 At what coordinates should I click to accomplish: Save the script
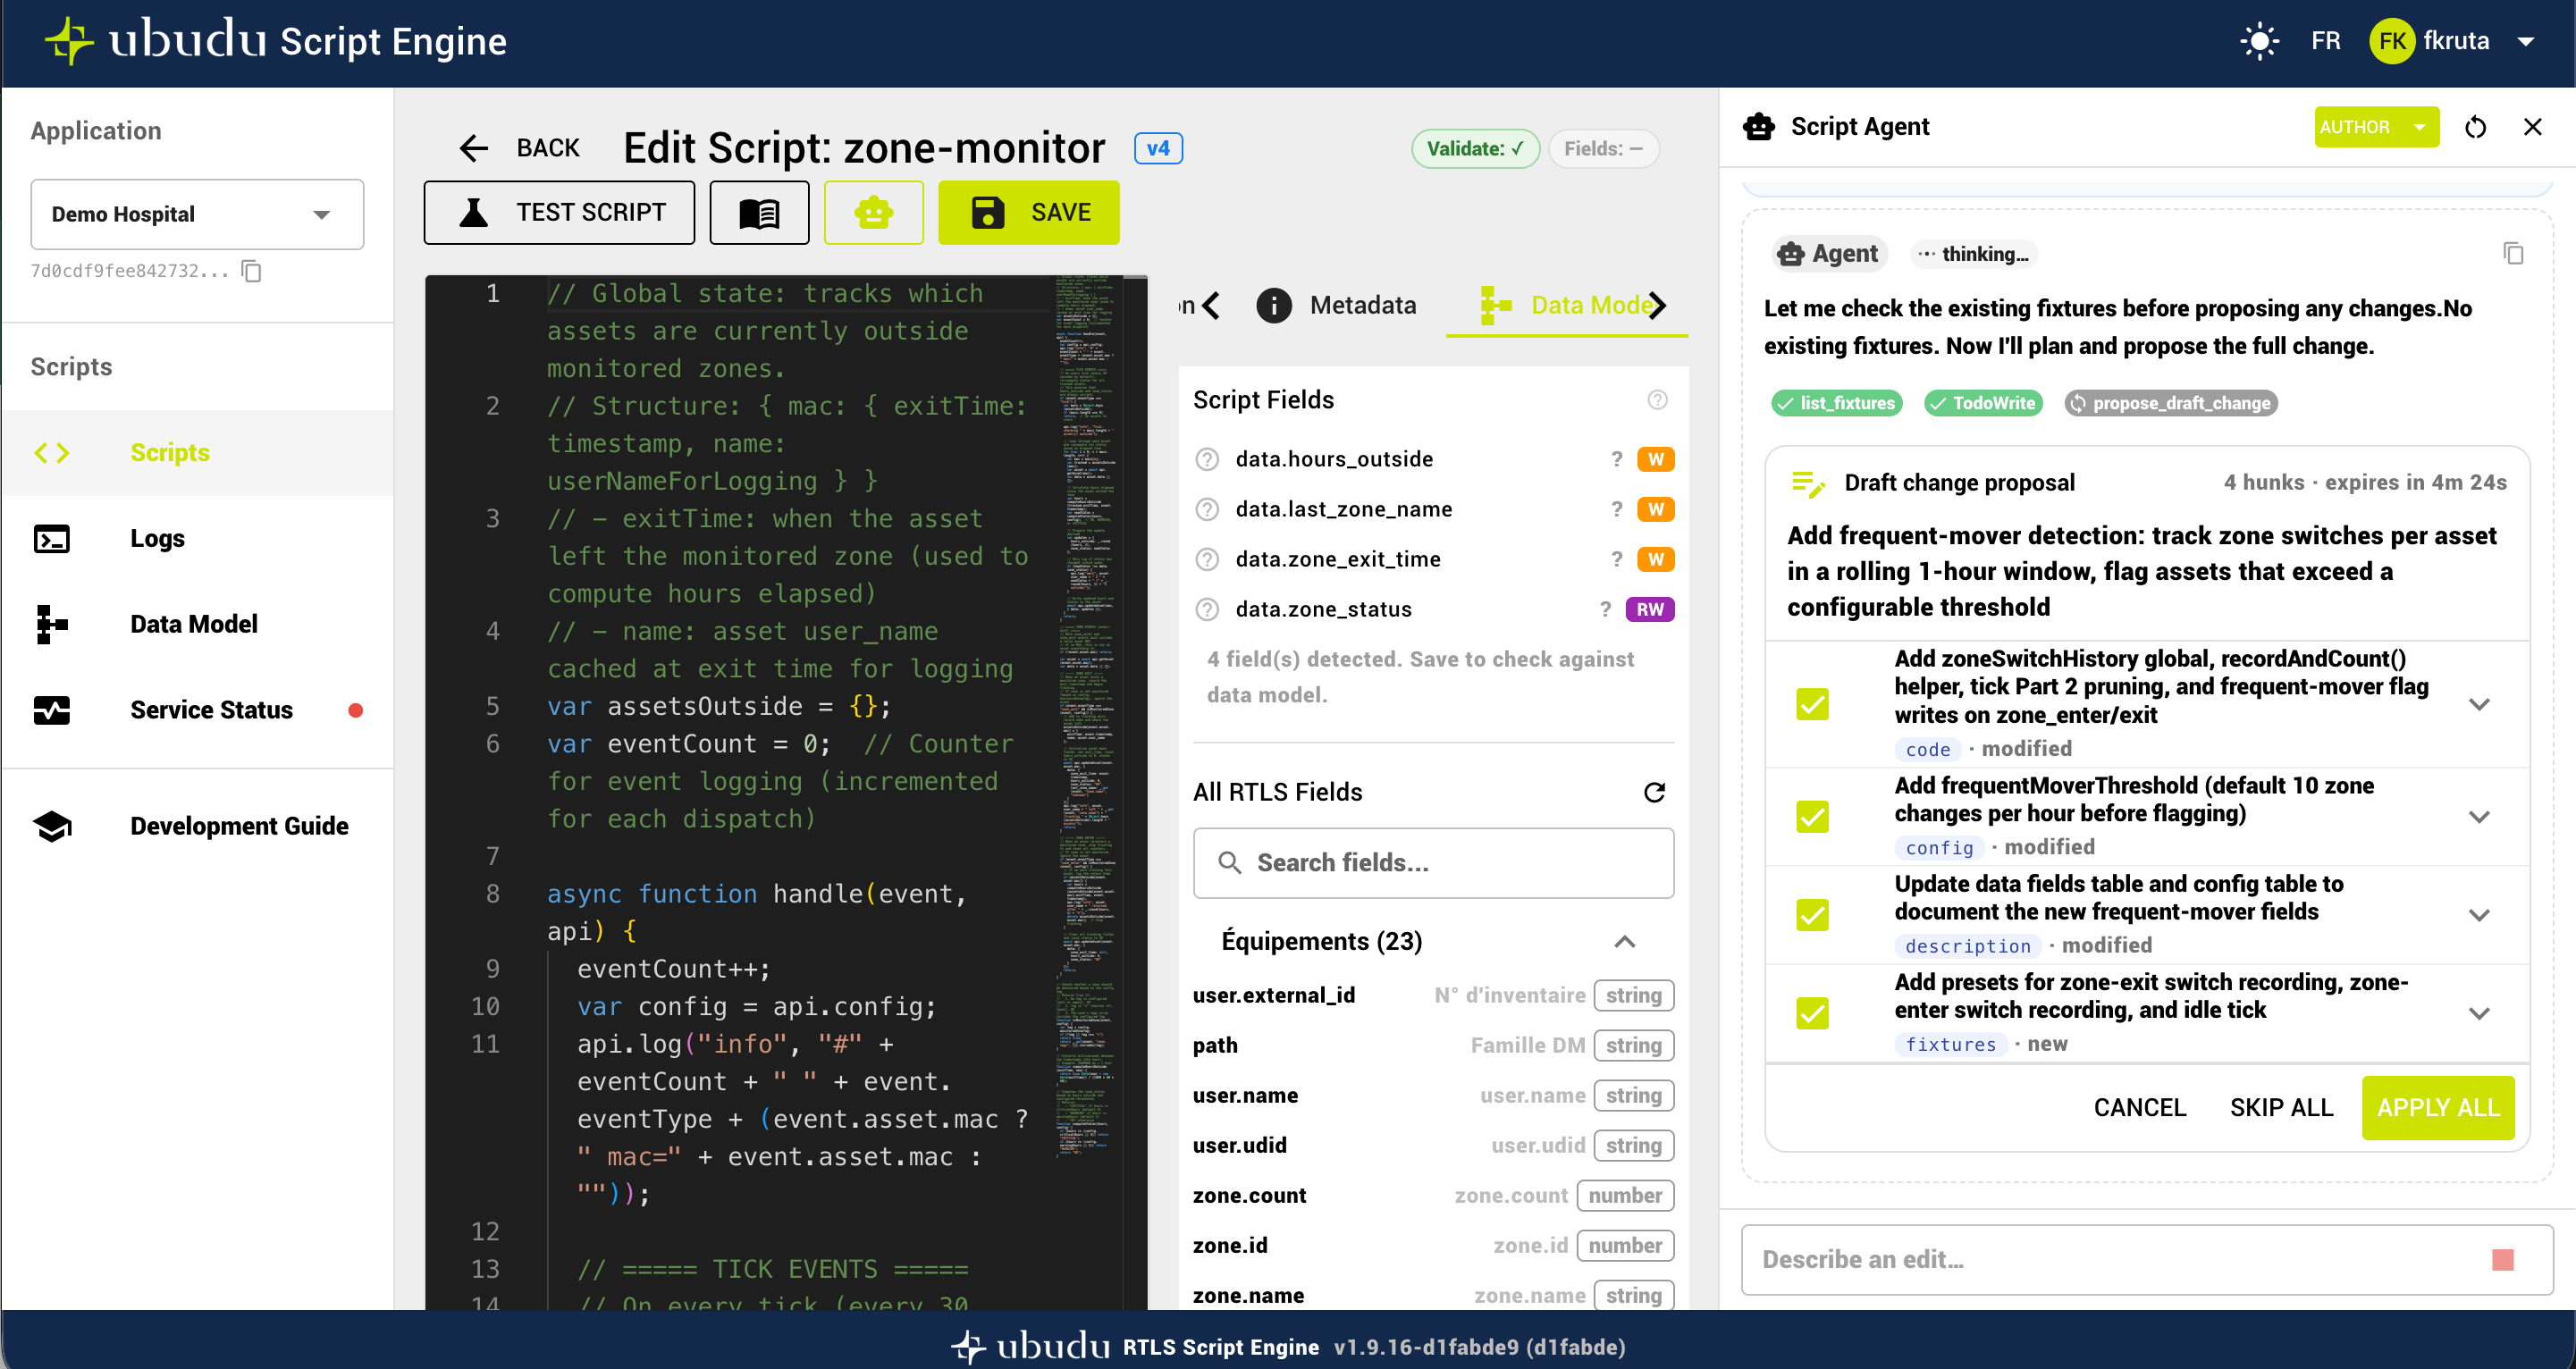[1028, 212]
